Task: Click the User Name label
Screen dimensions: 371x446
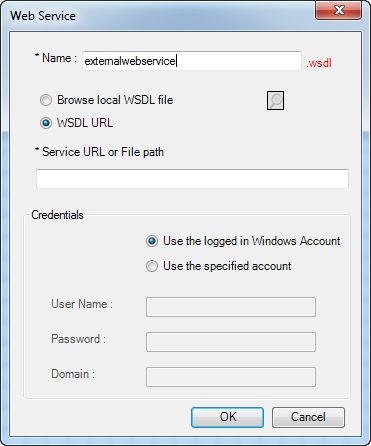Action: tap(82, 304)
